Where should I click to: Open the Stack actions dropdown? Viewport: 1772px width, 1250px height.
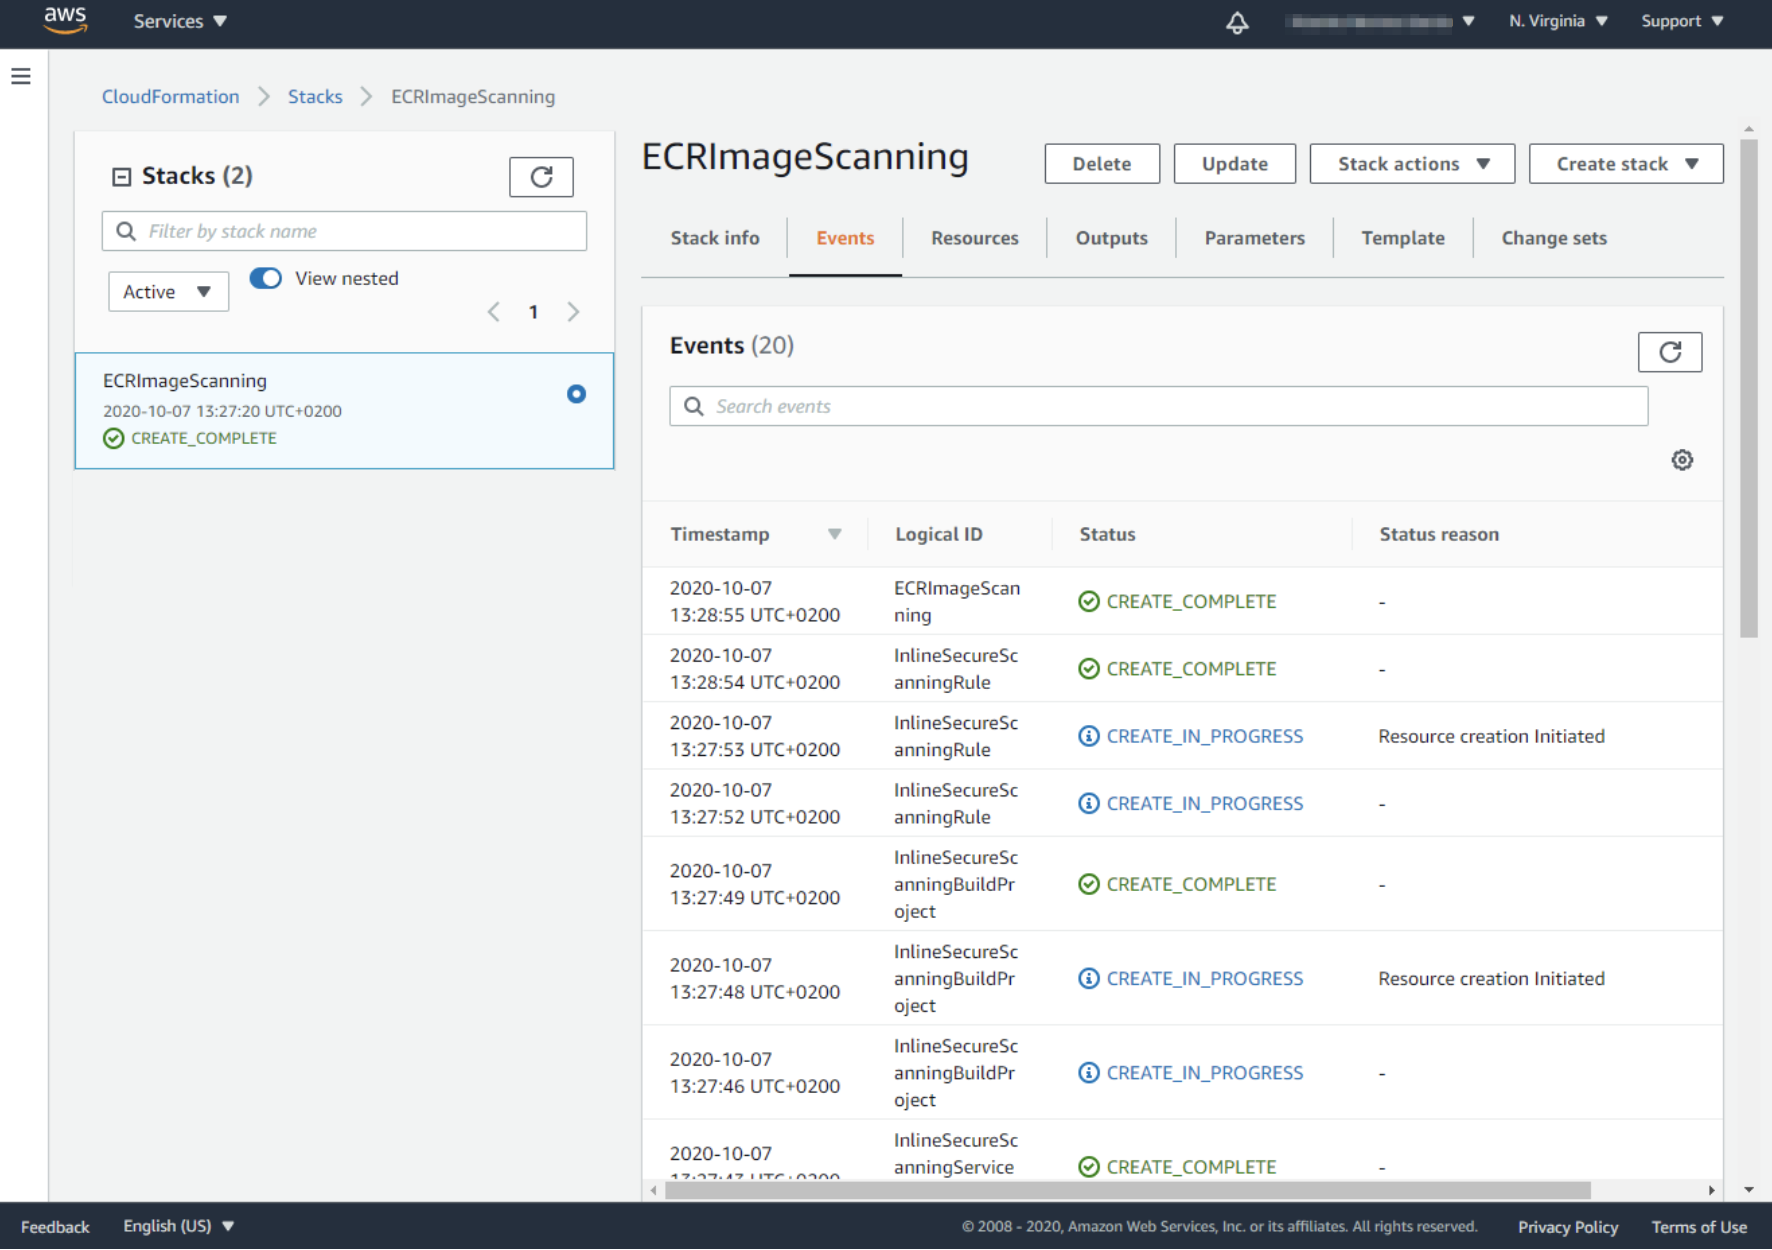[x=1412, y=164]
